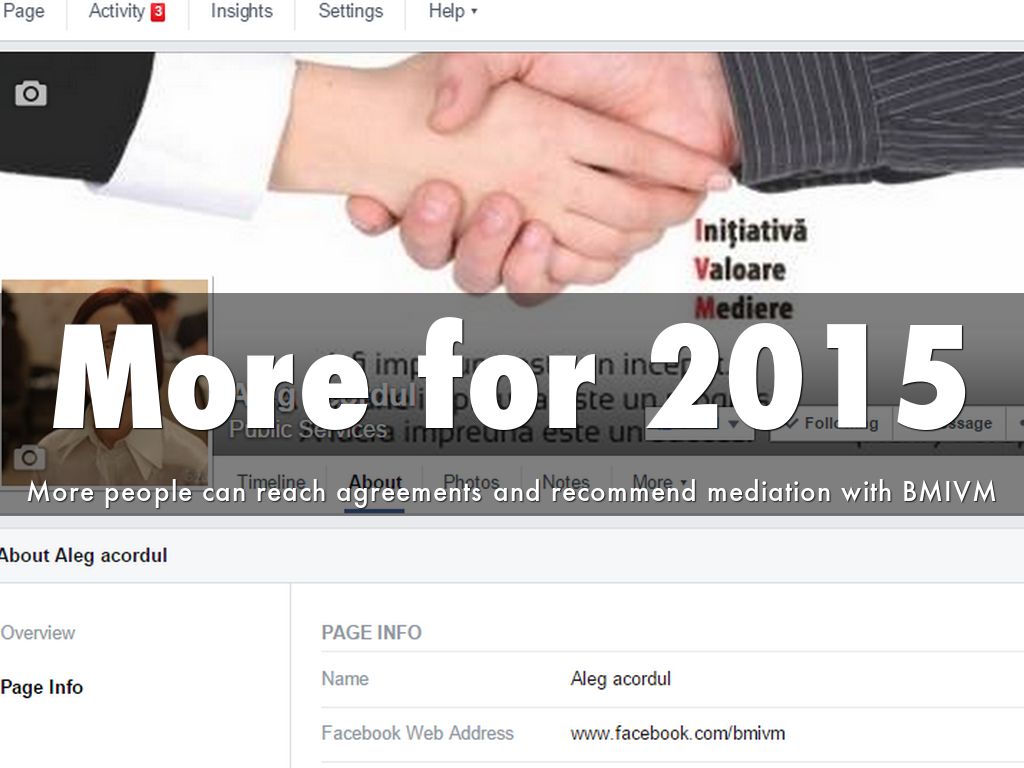Switch to the Insights tab
The width and height of the screenshot is (1024, 768).
click(x=242, y=11)
